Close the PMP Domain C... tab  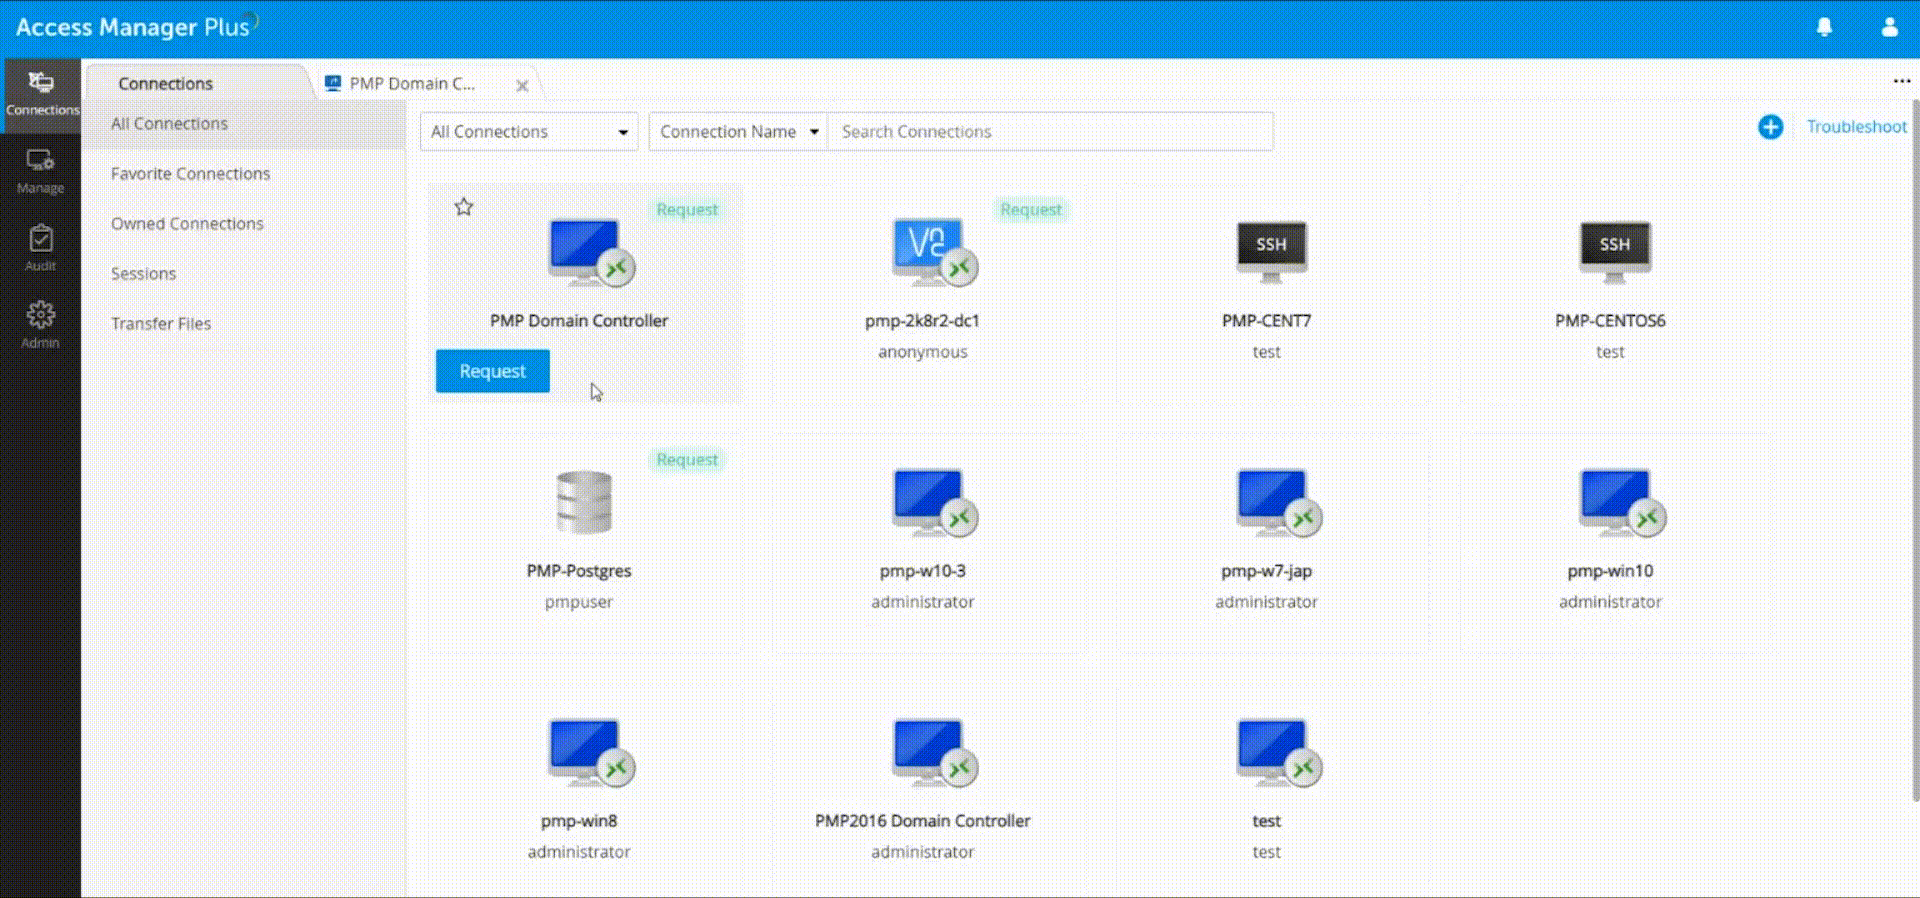[522, 86]
